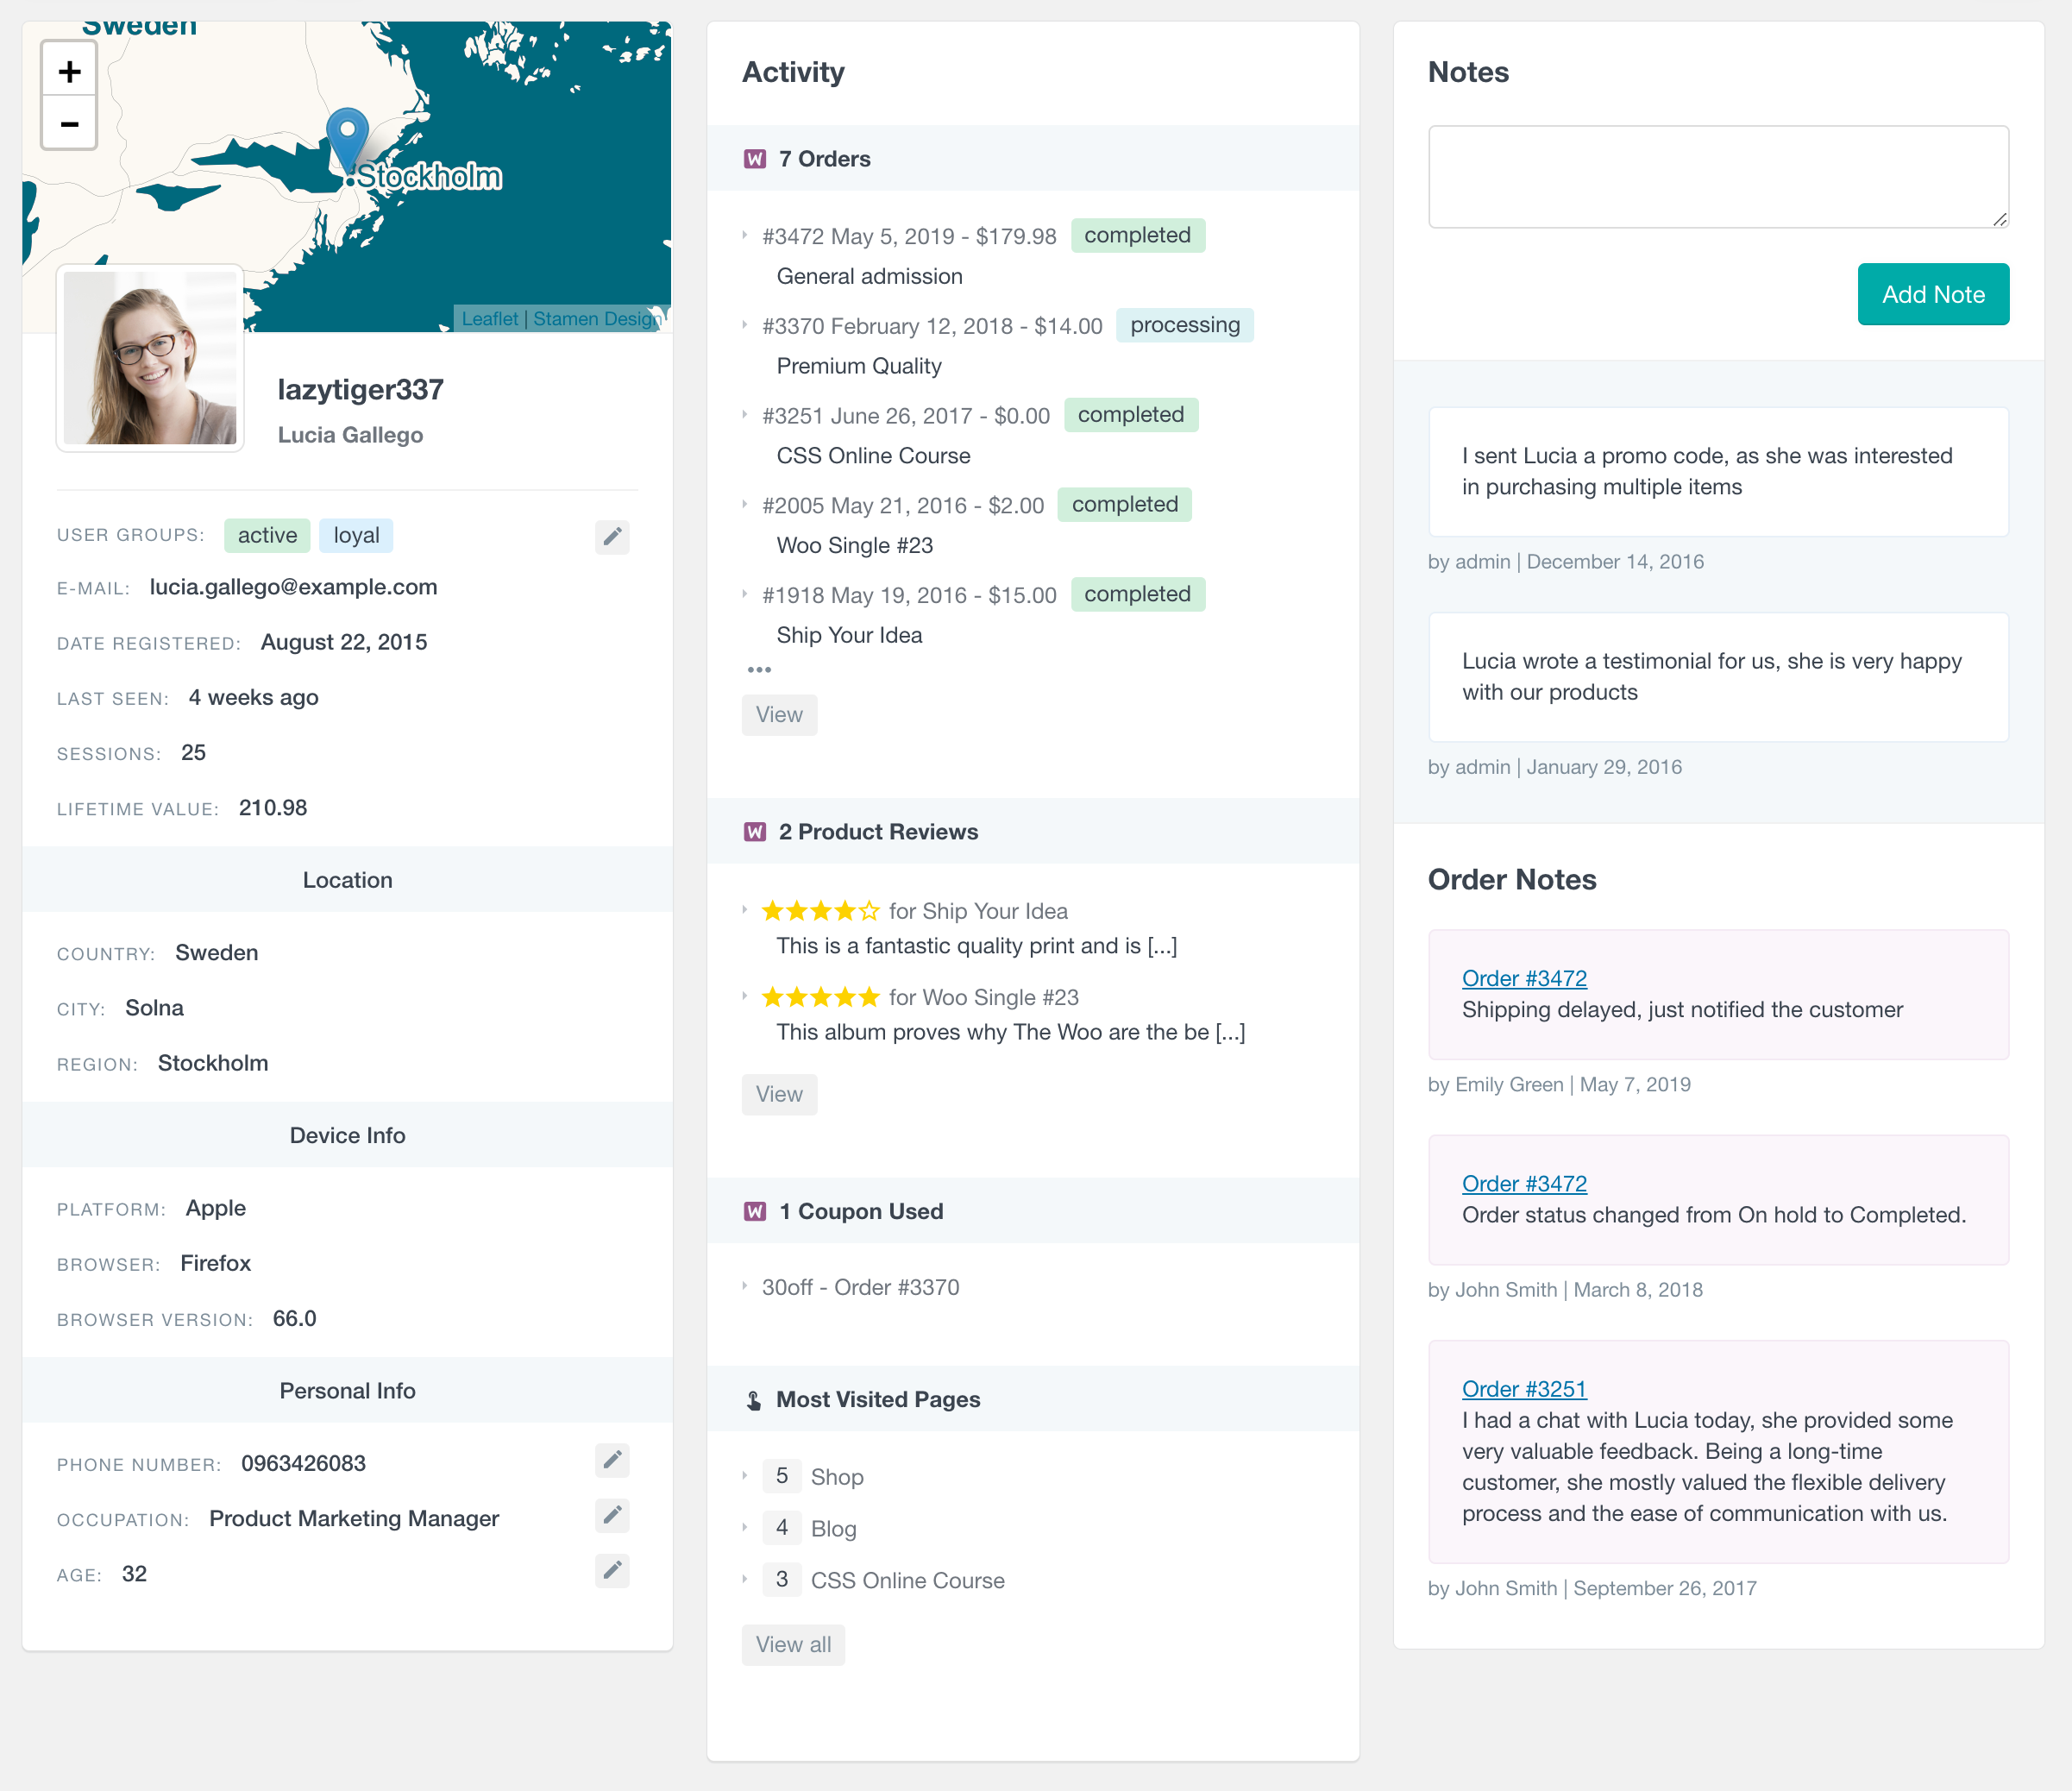This screenshot has width=2072, height=1791.
Task: Click the Most Visited Pages header
Action: tap(1032, 1400)
